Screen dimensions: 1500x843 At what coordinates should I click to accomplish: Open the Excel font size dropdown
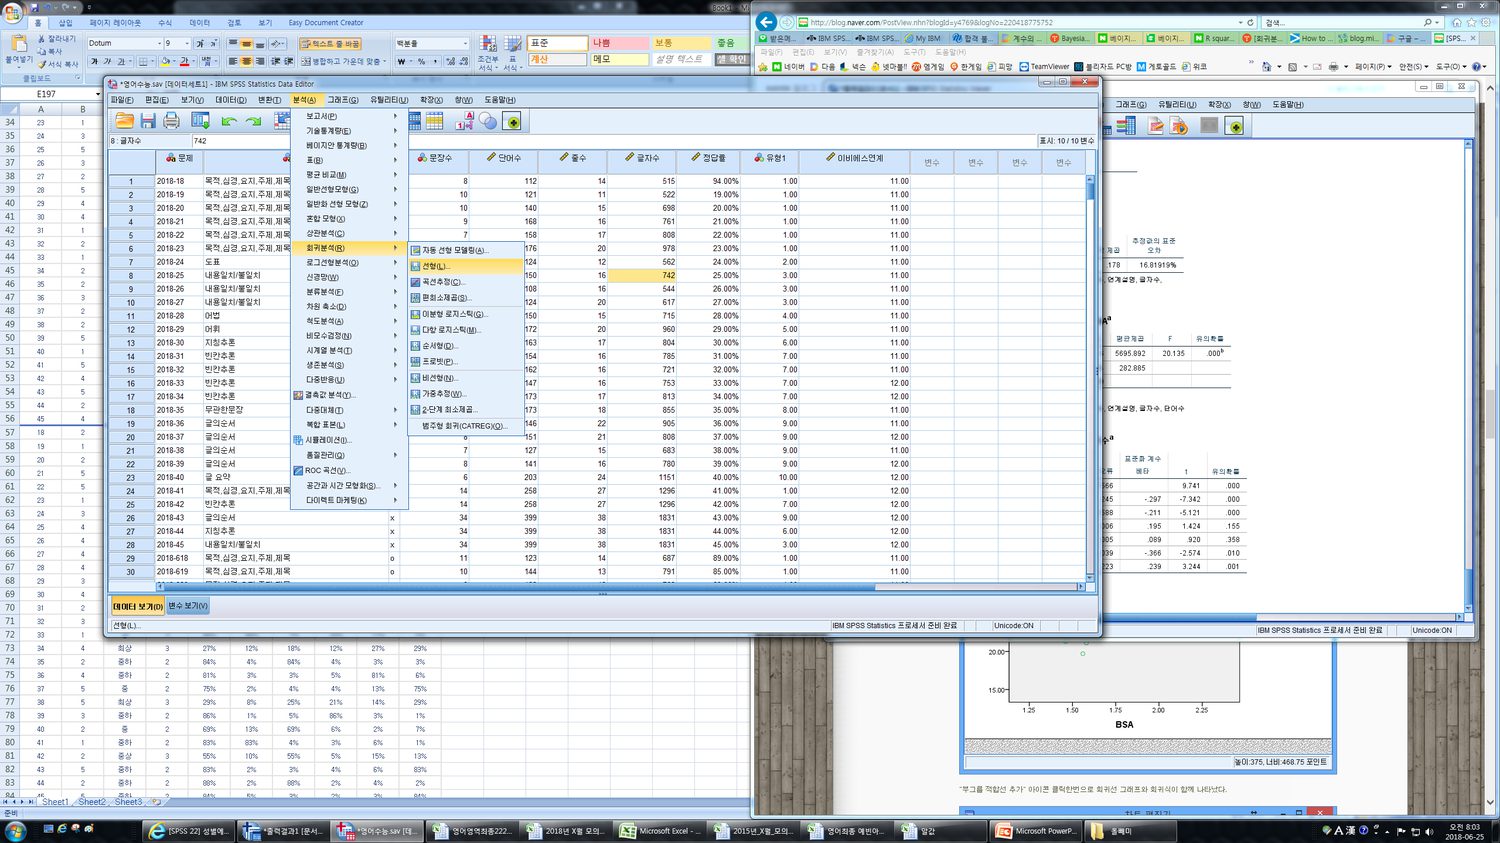click(x=188, y=44)
